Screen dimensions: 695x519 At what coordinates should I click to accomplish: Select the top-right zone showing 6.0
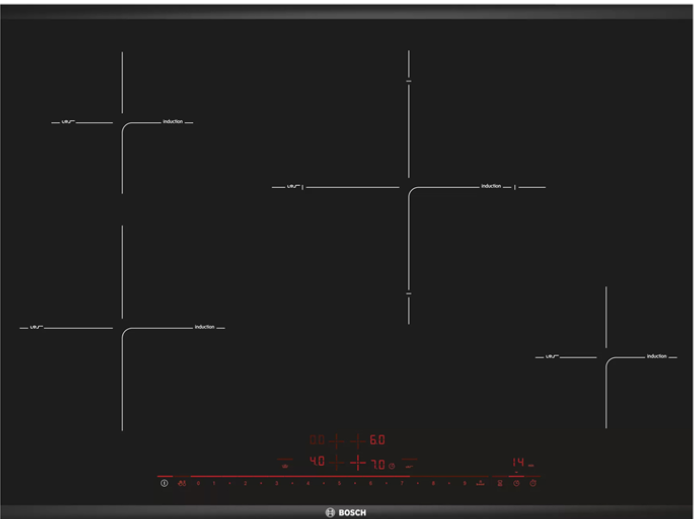coord(377,440)
